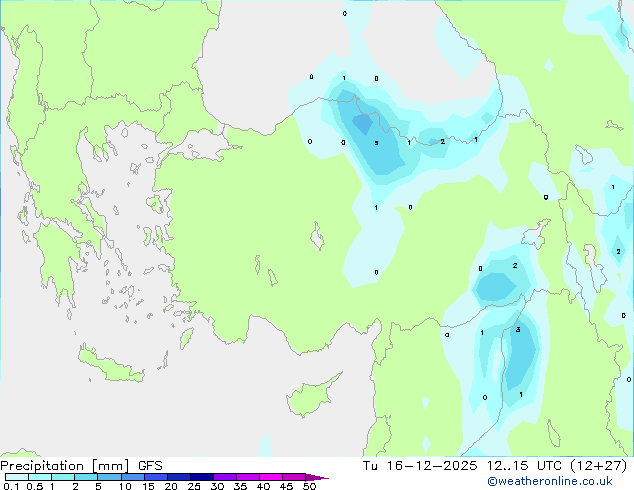The image size is (634, 490).
Task: Click the '5' precipitation value on the map
Action: [376, 143]
